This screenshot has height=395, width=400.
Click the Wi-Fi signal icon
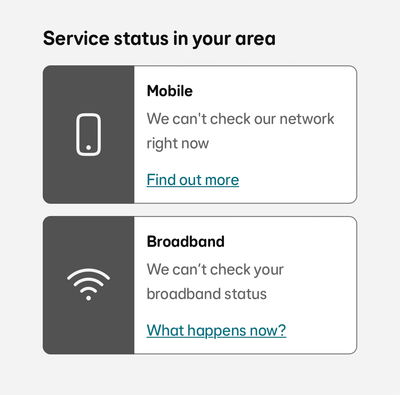[88, 284]
